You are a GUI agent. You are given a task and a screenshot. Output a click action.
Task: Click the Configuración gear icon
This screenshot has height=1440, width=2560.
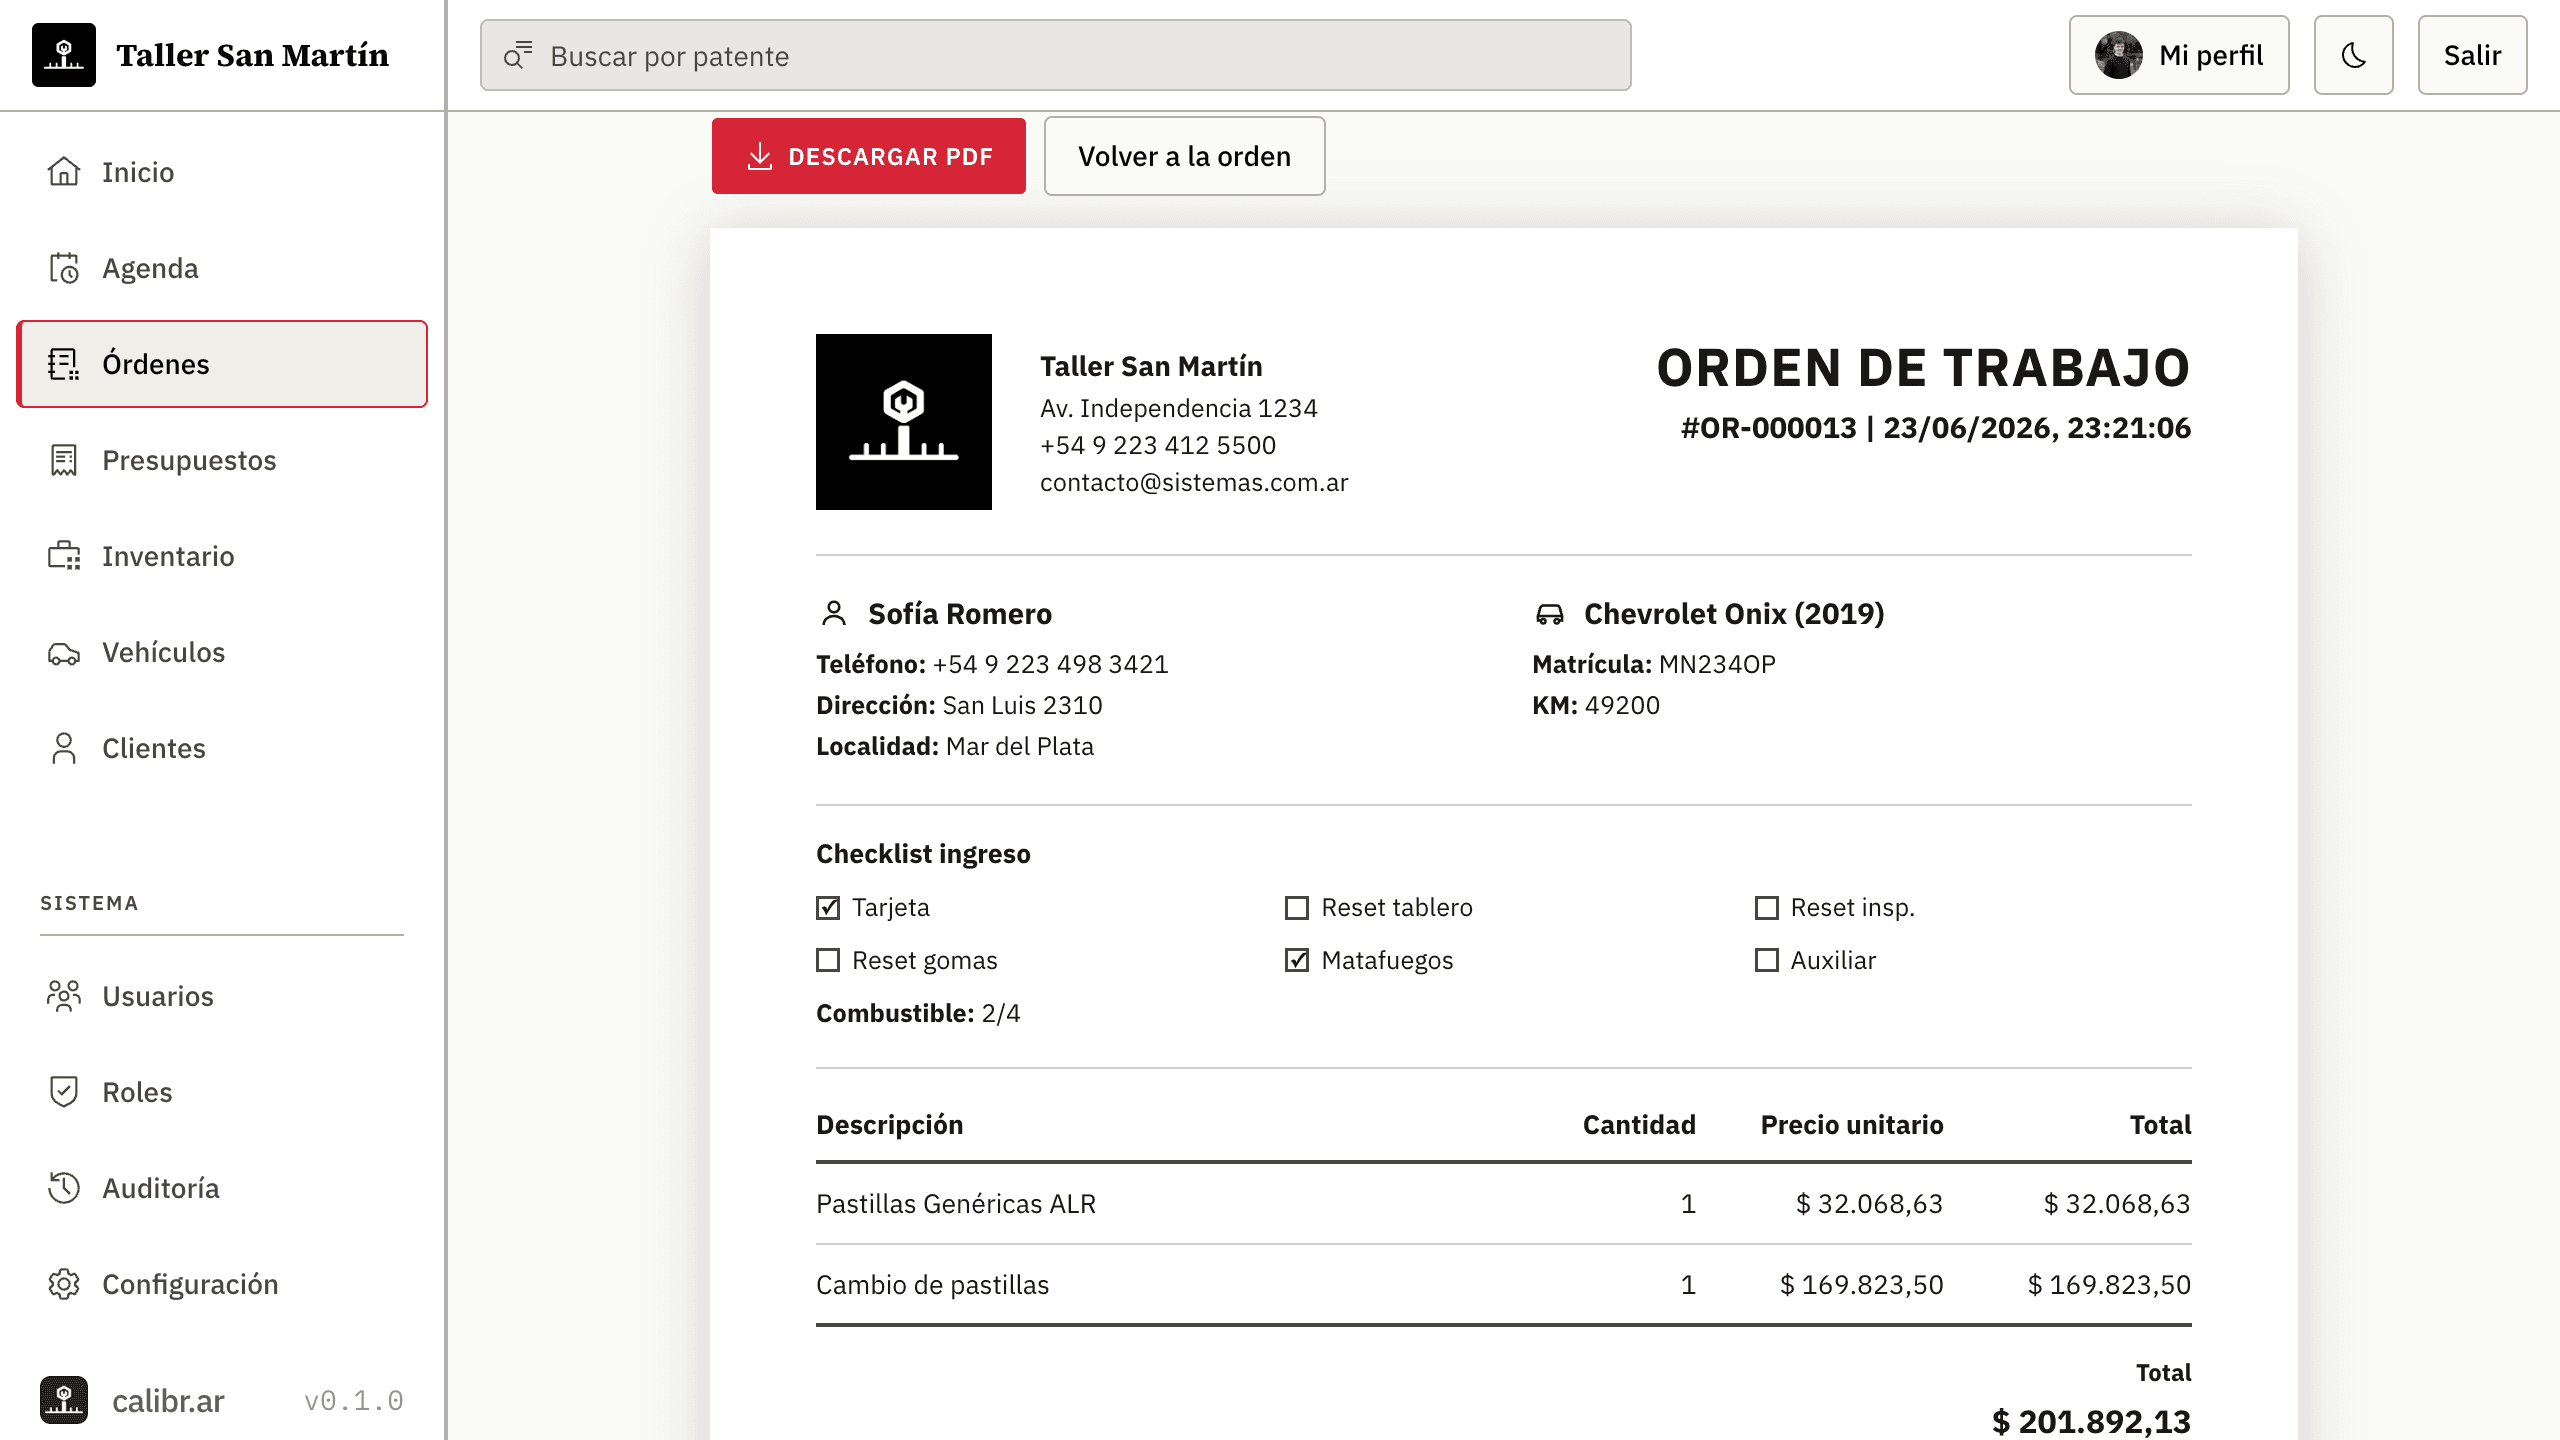coord(64,1284)
